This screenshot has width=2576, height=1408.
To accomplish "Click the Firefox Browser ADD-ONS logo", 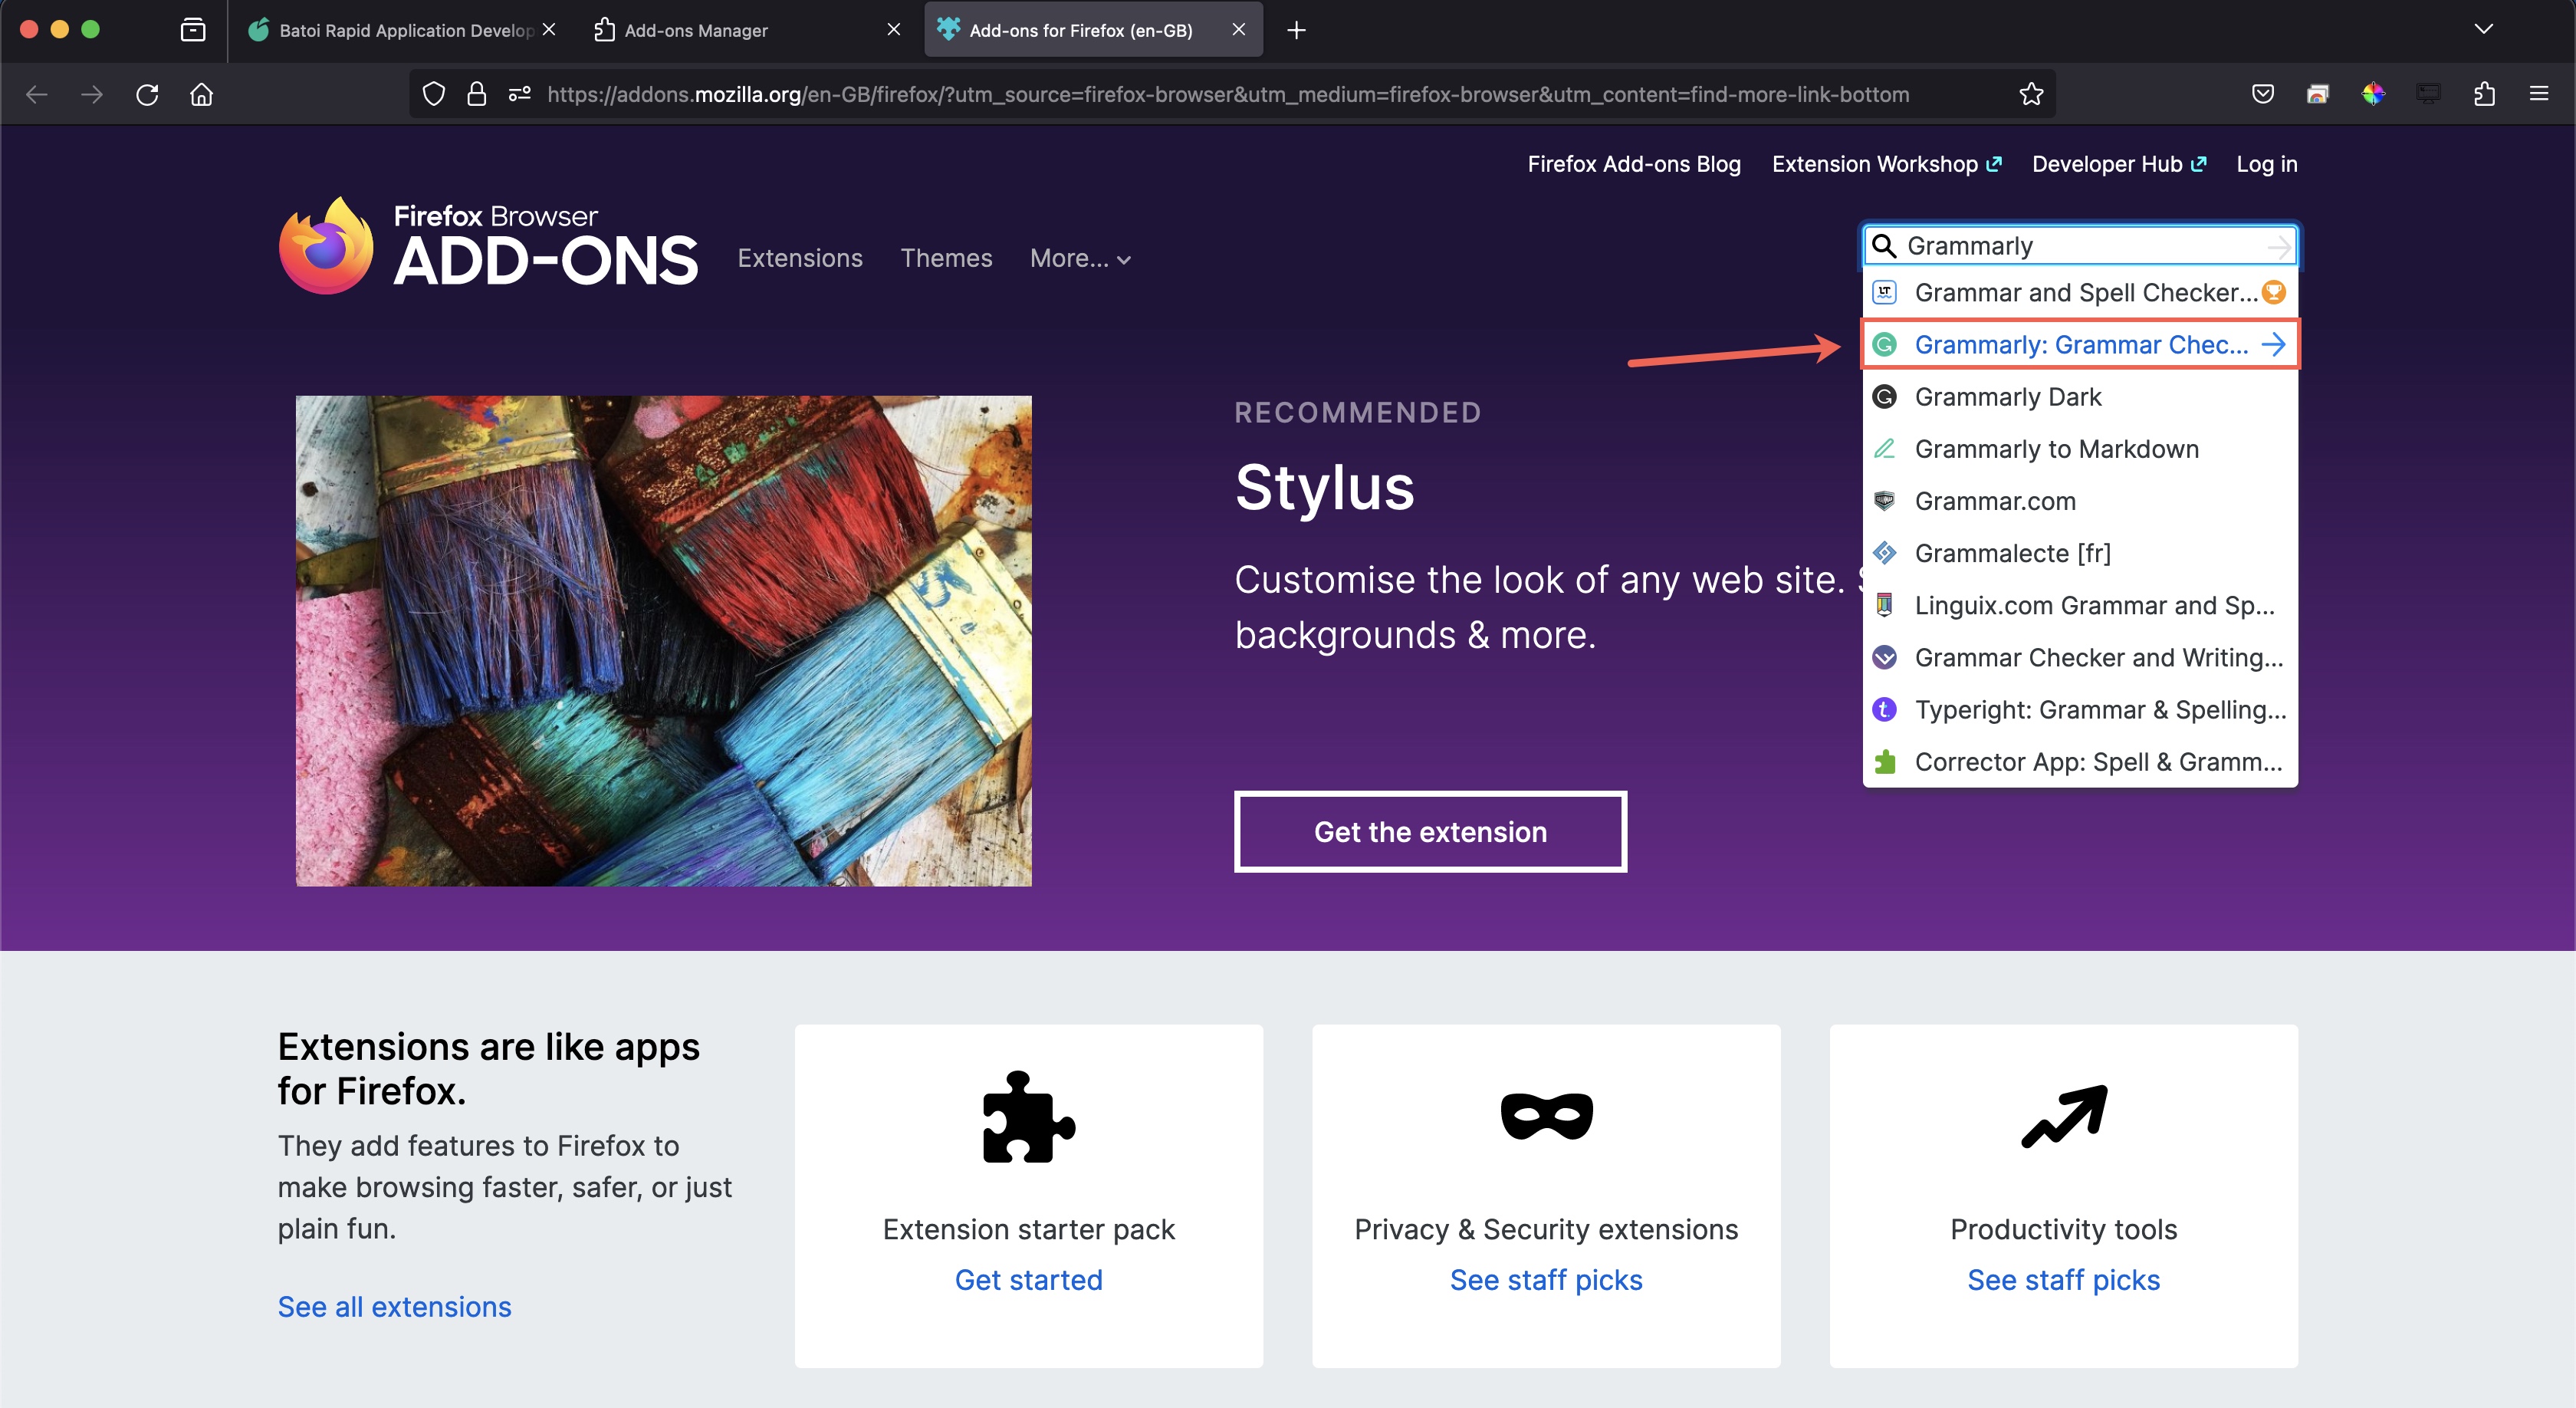I will [x=488, y=246].
